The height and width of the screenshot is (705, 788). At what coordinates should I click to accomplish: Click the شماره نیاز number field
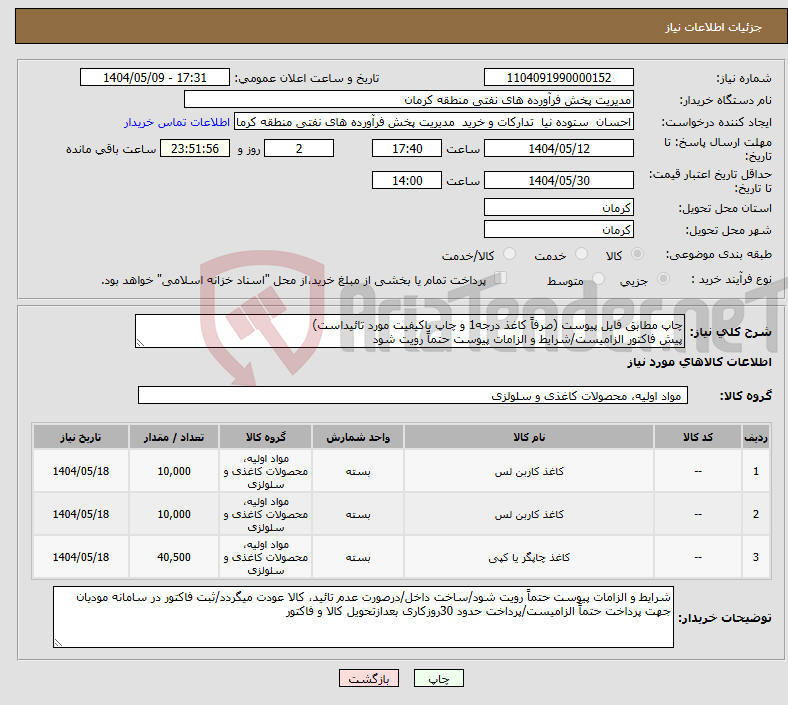pos(558,78)
